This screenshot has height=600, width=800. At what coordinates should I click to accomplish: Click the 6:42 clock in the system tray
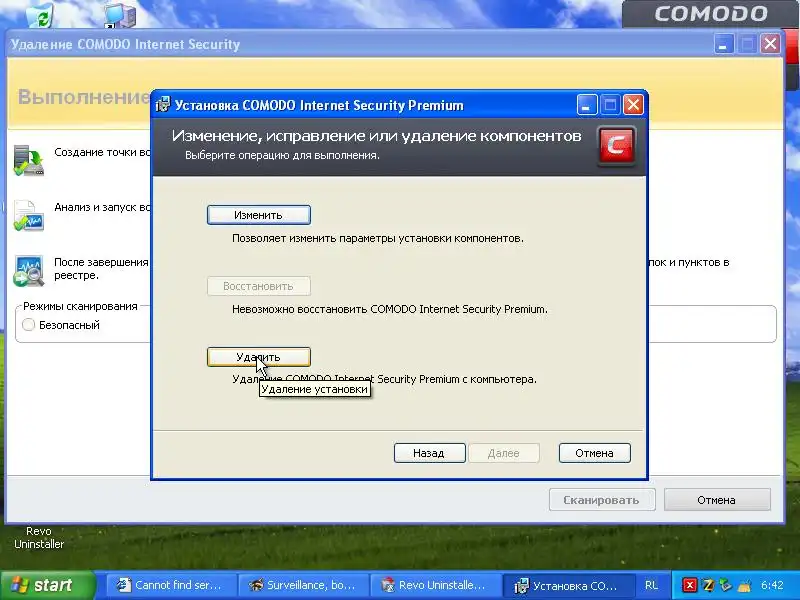pos(772,585)
